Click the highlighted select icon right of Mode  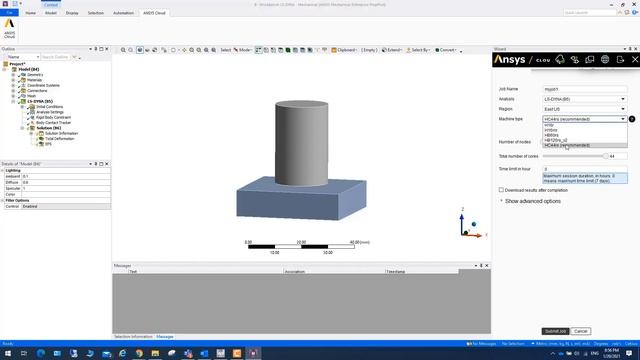point(258,50)
